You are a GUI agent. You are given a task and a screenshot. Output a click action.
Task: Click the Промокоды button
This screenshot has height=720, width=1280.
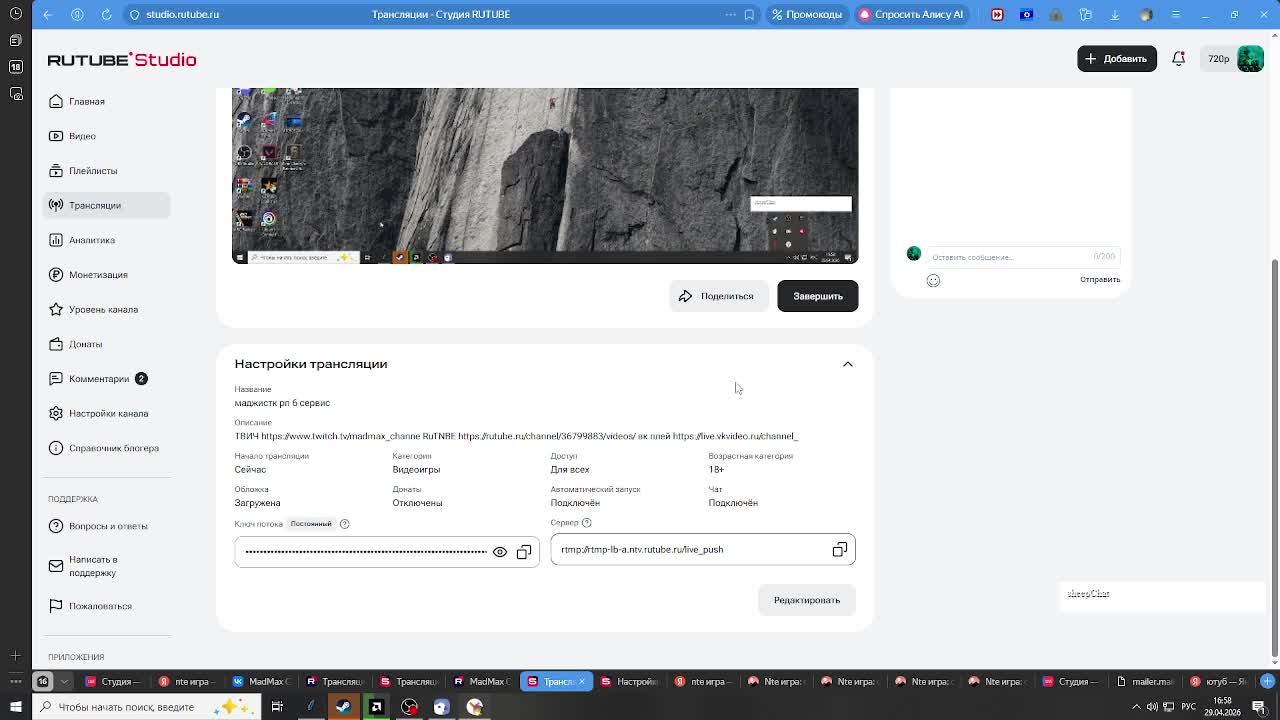tap(807, 14)
